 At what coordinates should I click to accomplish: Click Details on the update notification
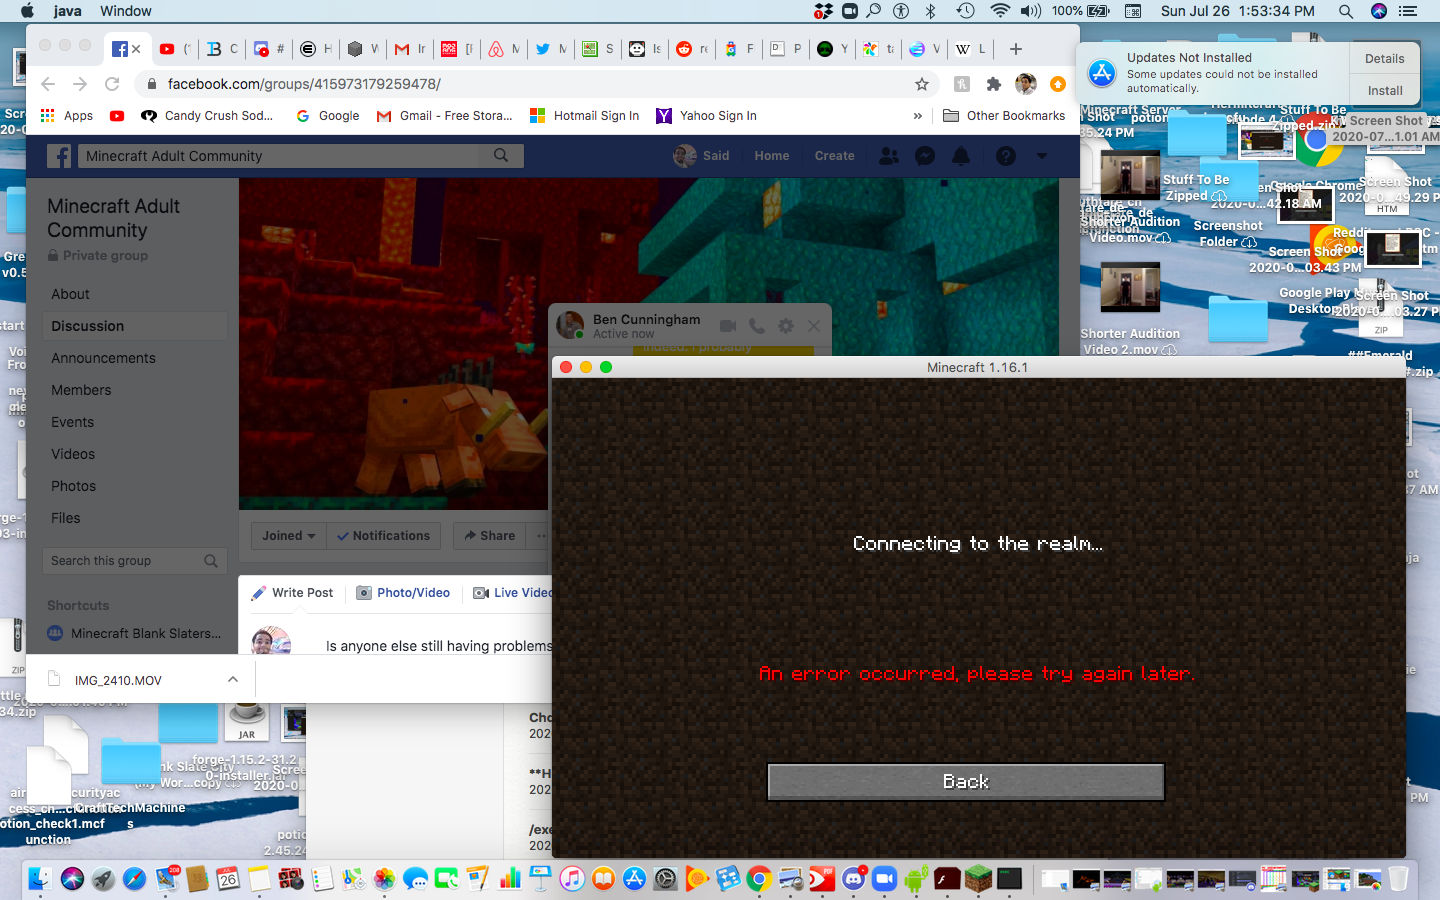pos(1385,59)
